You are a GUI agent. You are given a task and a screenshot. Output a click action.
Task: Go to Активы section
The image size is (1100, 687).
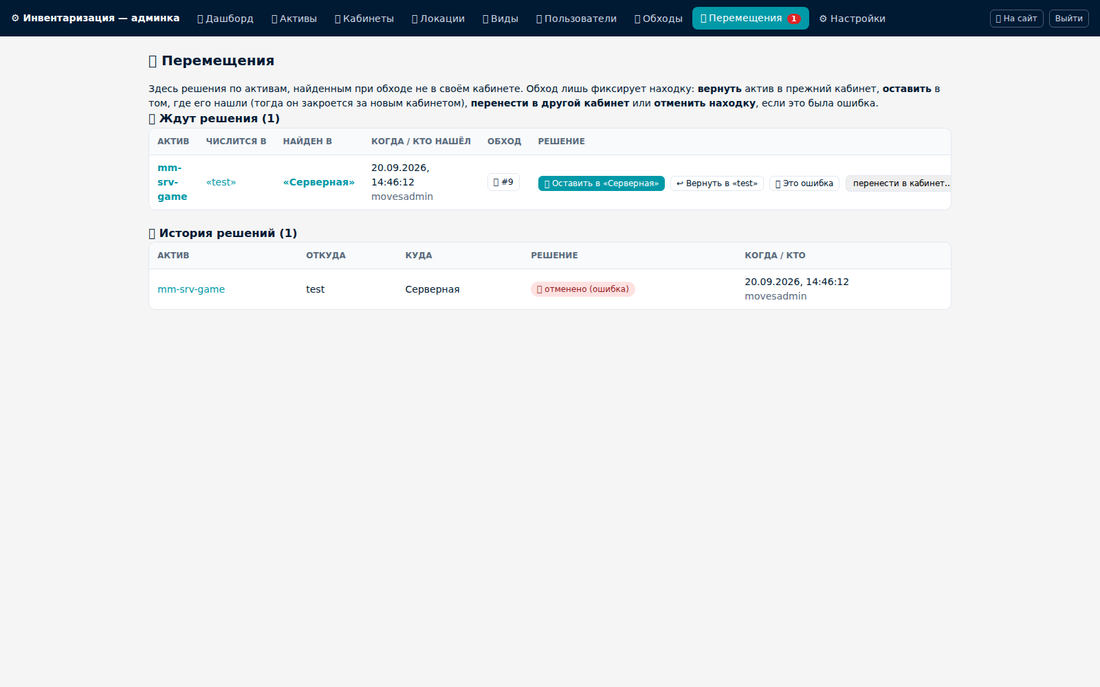tap(294, 18)
